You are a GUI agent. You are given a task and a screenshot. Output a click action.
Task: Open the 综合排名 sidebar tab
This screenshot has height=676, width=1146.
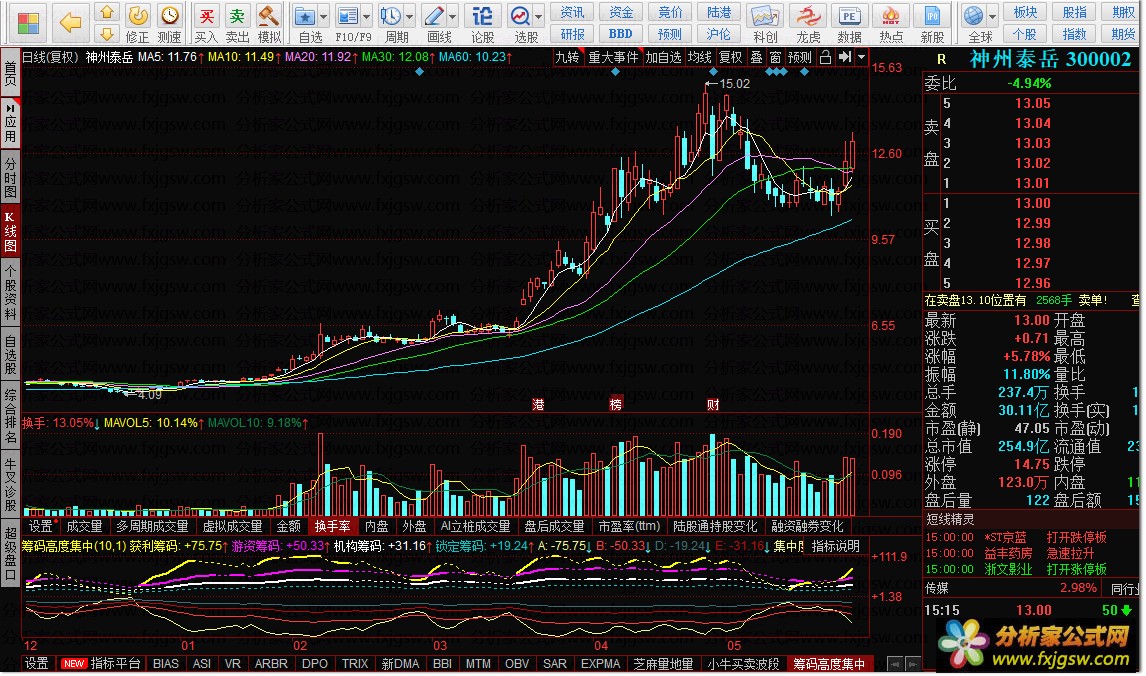[10, 416]
